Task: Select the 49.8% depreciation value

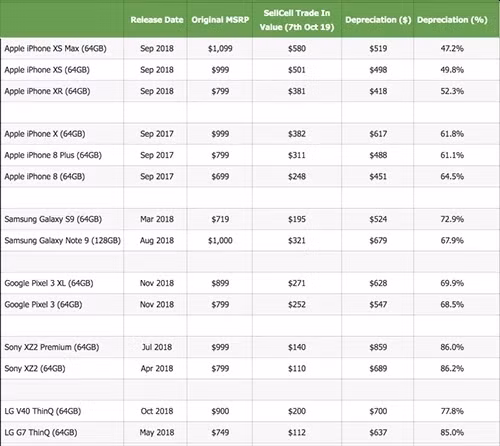Action: pyautogui.click(x=452, y=70)
